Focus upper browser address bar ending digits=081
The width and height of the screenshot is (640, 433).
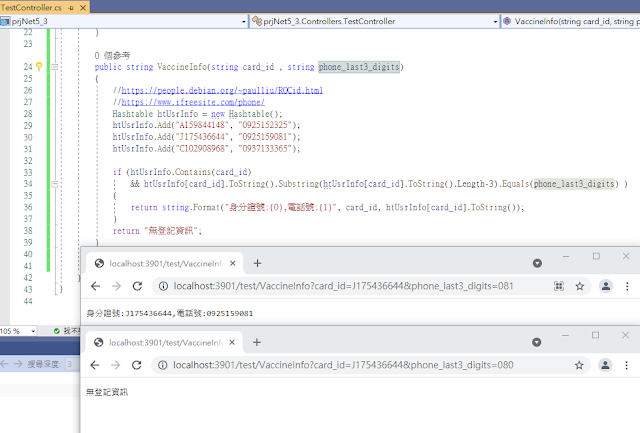343,286
